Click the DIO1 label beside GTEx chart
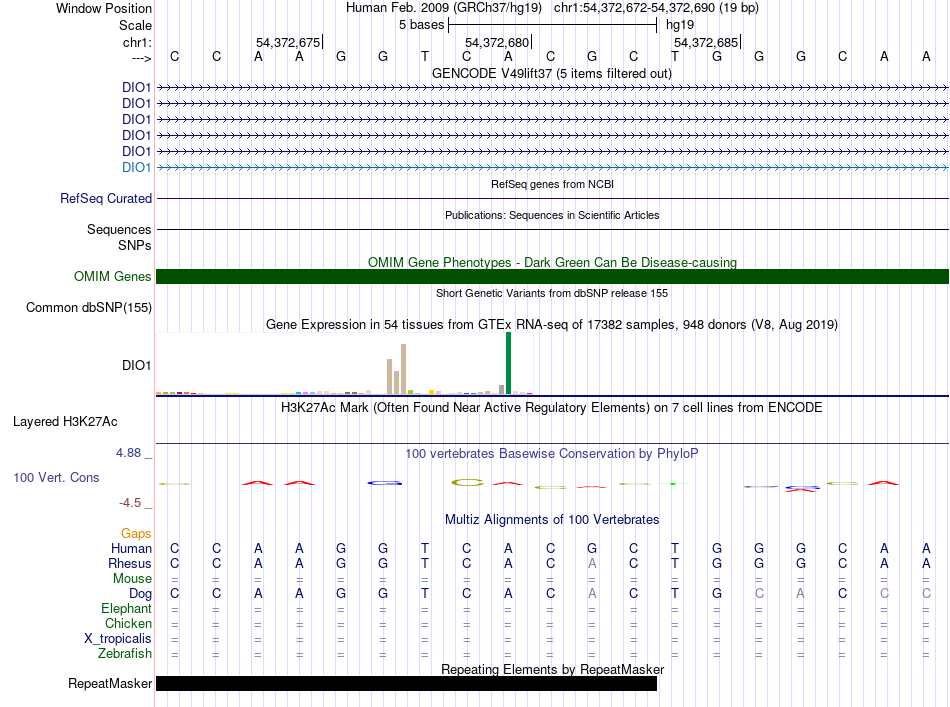 136,365
